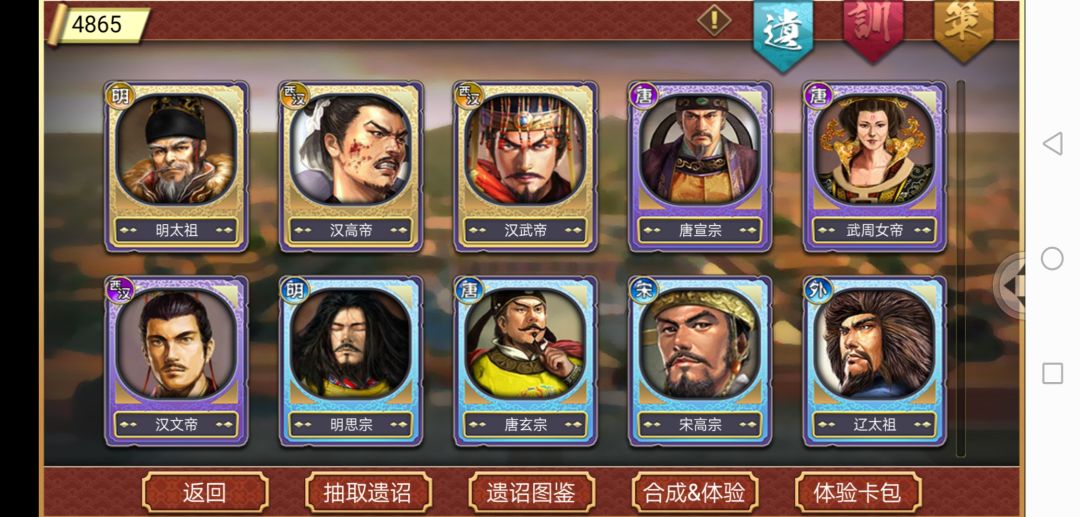
Task: Choose the 武周女帝 card
Action: [x=875, y=167]
